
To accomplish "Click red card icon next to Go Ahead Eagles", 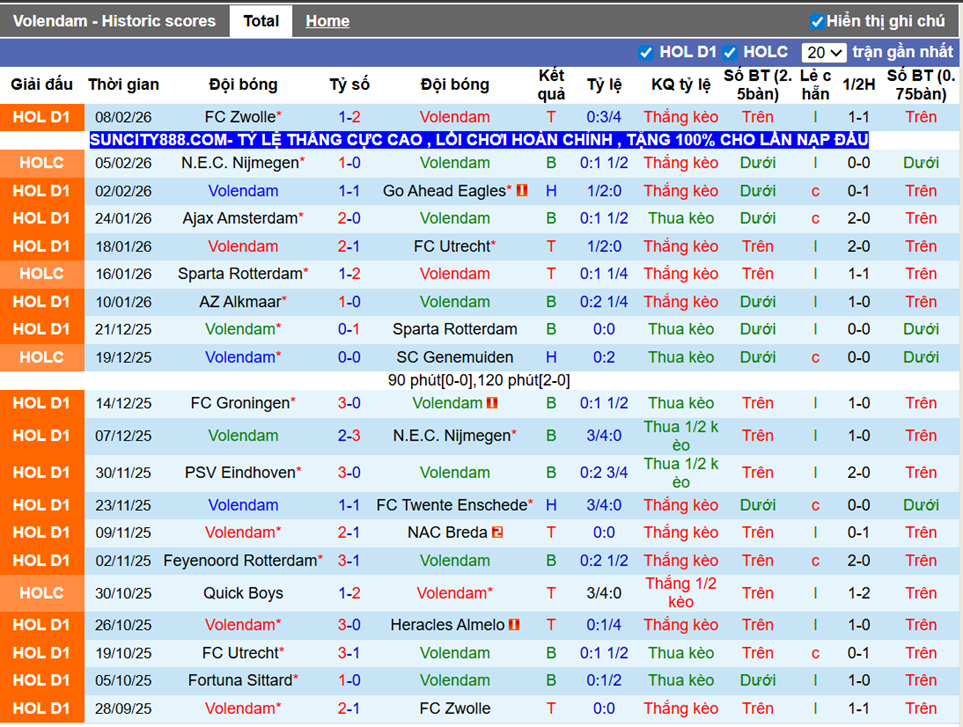I will (x=522, y=190).
